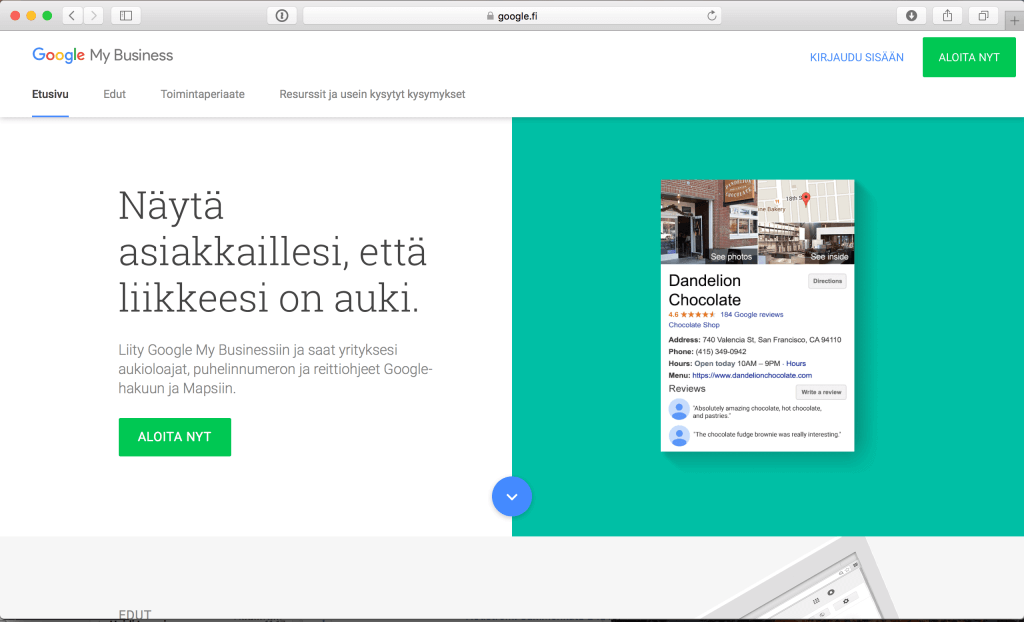The height and width of the screenshot is (622, 1024).
Task: Open a new tab with plus button
Action: (1014, 19)
